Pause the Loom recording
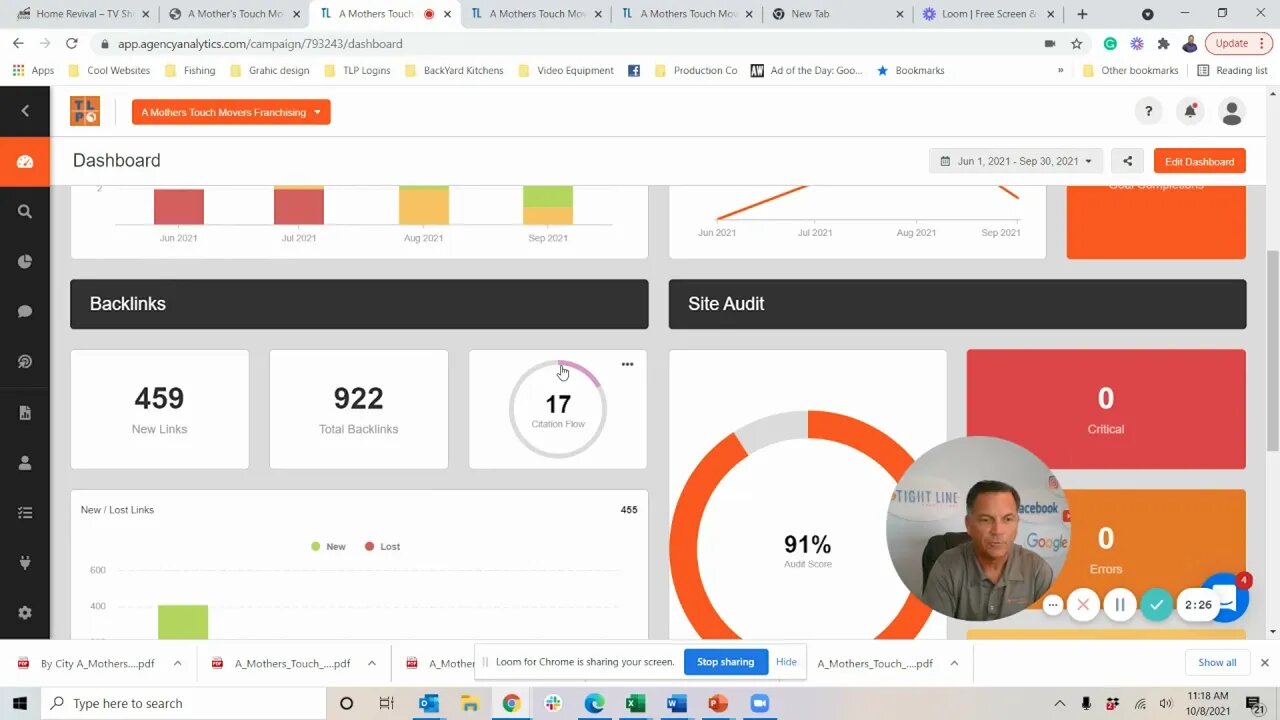Screen dimensions: 1280x720 tap(1120, 604)
